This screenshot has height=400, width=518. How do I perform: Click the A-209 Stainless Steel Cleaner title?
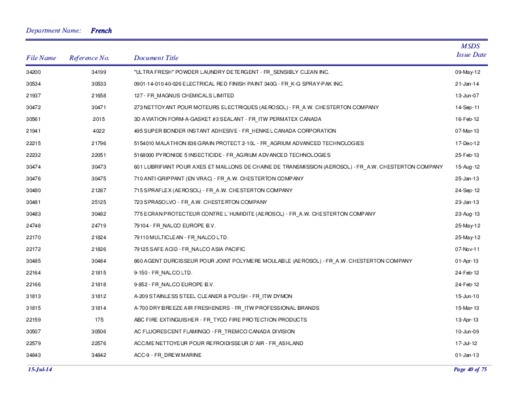point(213,296)
